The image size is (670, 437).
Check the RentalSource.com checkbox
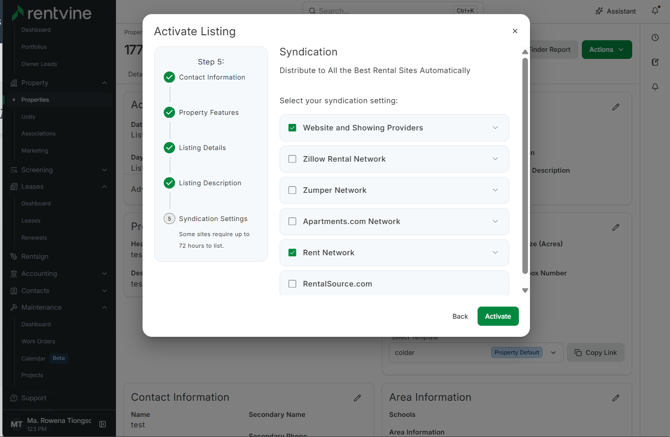pyautogui.click(x=292, y=284)
